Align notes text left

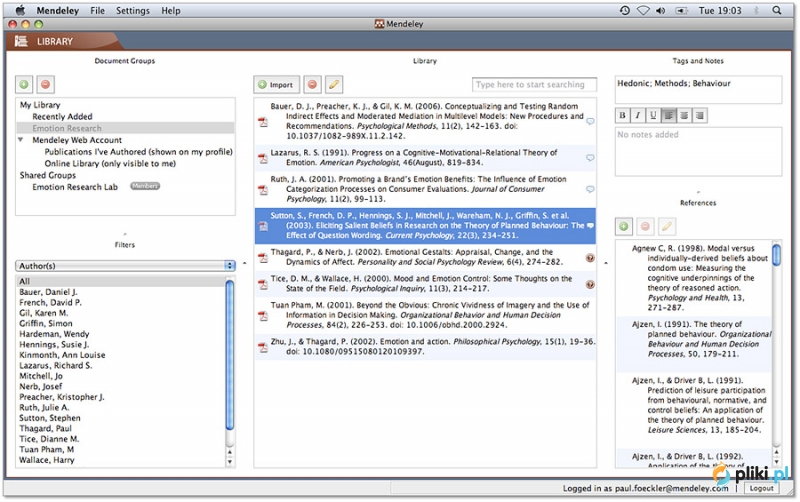(x=669, y=116)
